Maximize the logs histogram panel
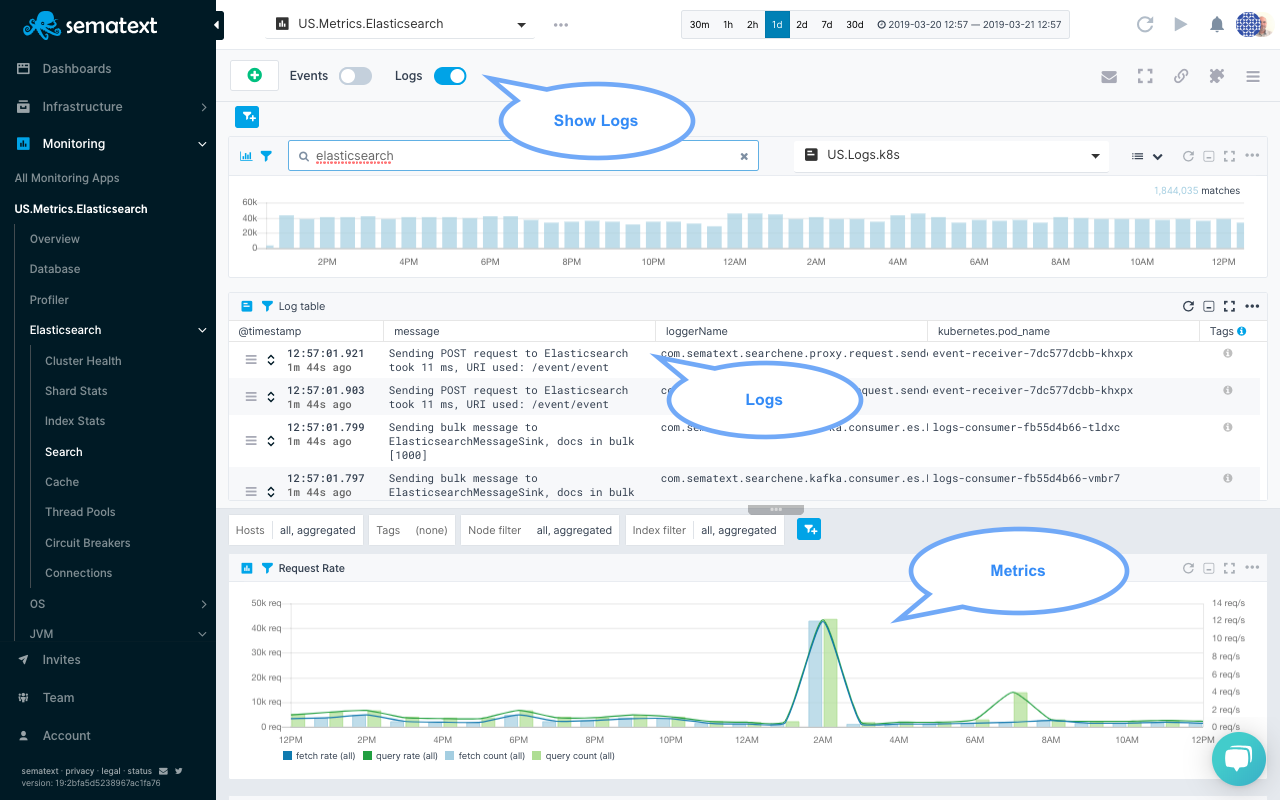Viewport: 1280px width, 800px height. (x=1230, y=156)
